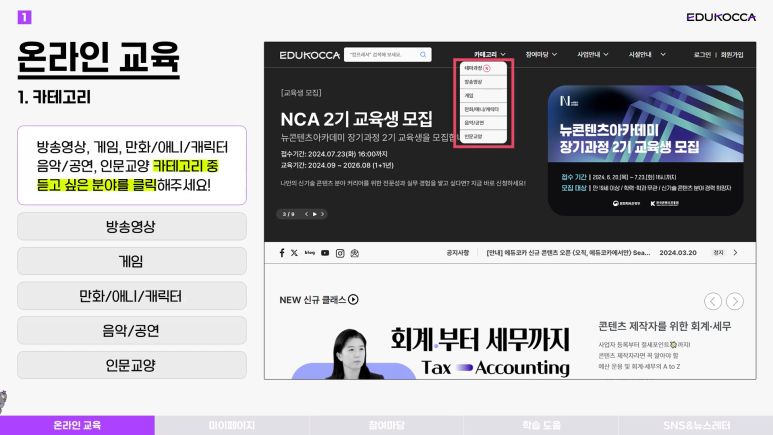Screen dimensions: 773x435
Task: Click the 방송영상 button on the left panel
Action: (132, 226)
